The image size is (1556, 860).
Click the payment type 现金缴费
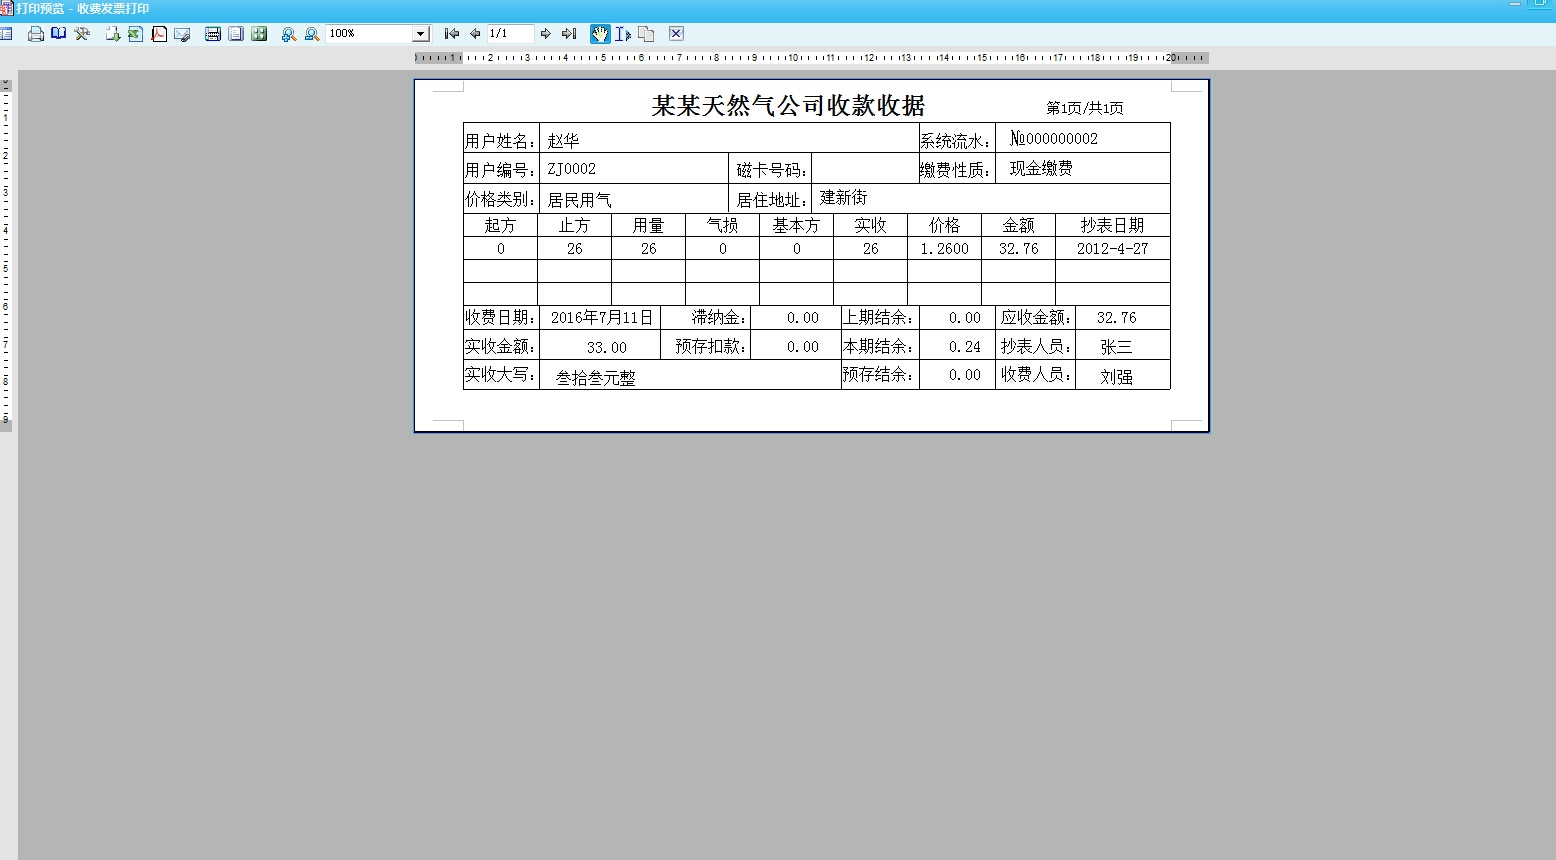(1041, 168)
